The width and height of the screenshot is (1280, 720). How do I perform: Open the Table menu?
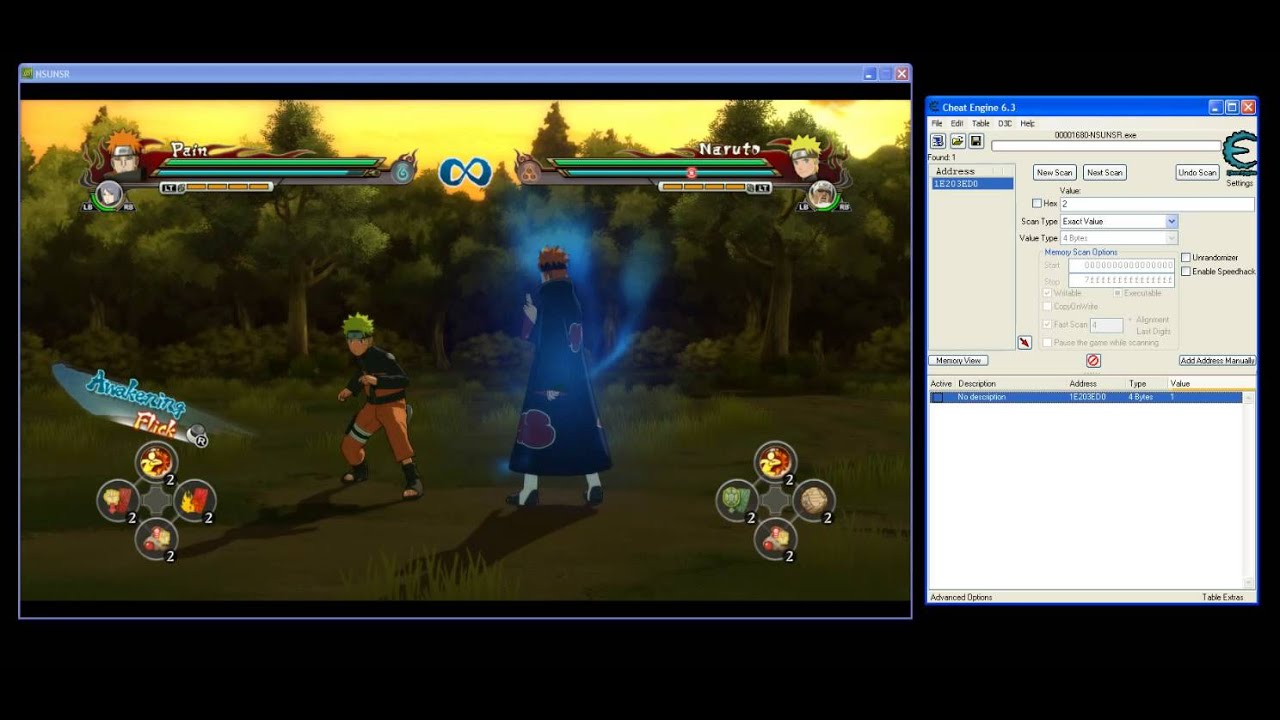981,123
